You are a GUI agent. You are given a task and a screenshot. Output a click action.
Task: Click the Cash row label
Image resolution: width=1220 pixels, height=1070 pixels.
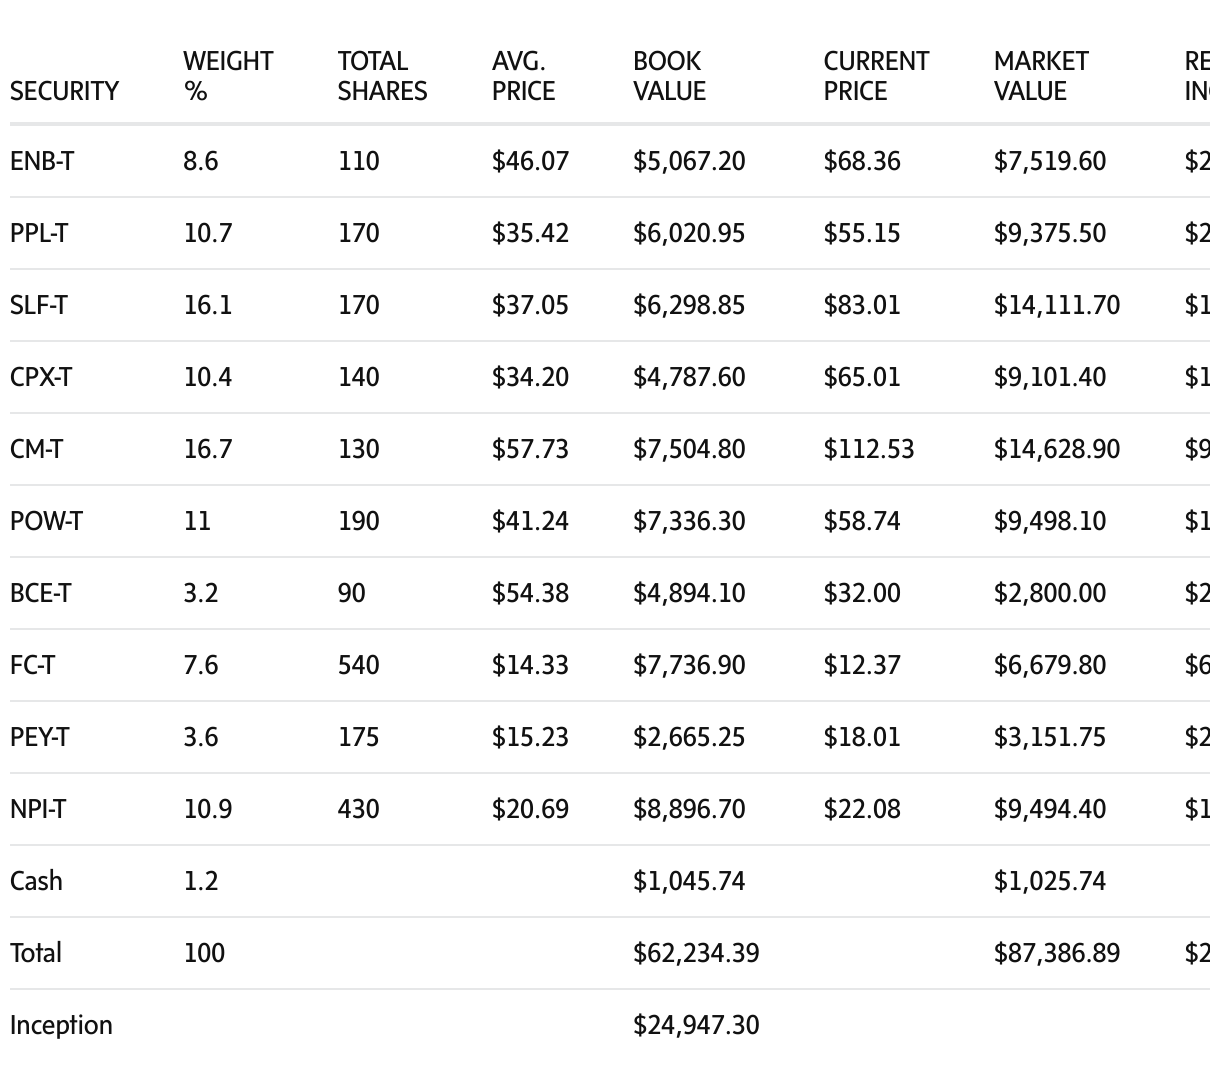36,881
